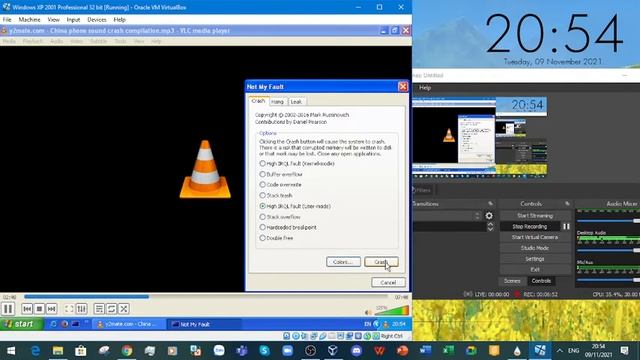The width and height of the screenshot is (640, 360).
Task: Open Google Chrome from the taskbar
Action: click(127, 351)
